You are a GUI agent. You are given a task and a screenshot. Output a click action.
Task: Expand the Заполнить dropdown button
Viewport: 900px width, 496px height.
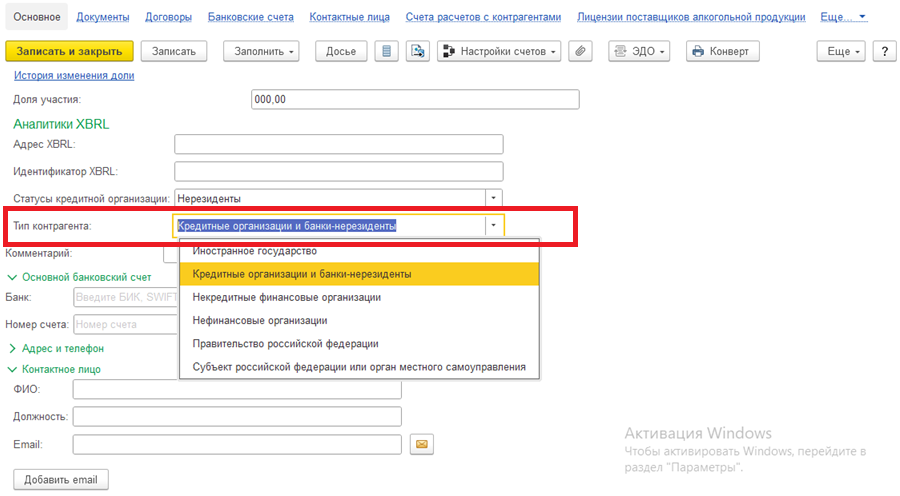tap(260, 51)
